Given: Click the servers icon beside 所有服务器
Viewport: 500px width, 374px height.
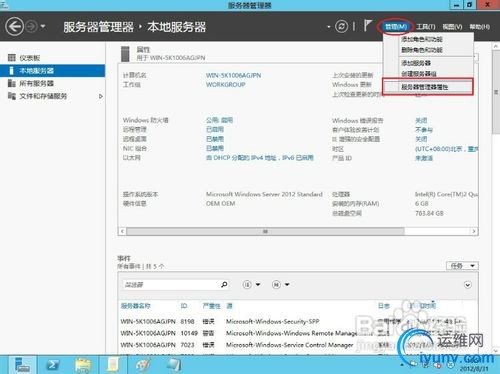Looking at the screenshot, I should (12, 83).
